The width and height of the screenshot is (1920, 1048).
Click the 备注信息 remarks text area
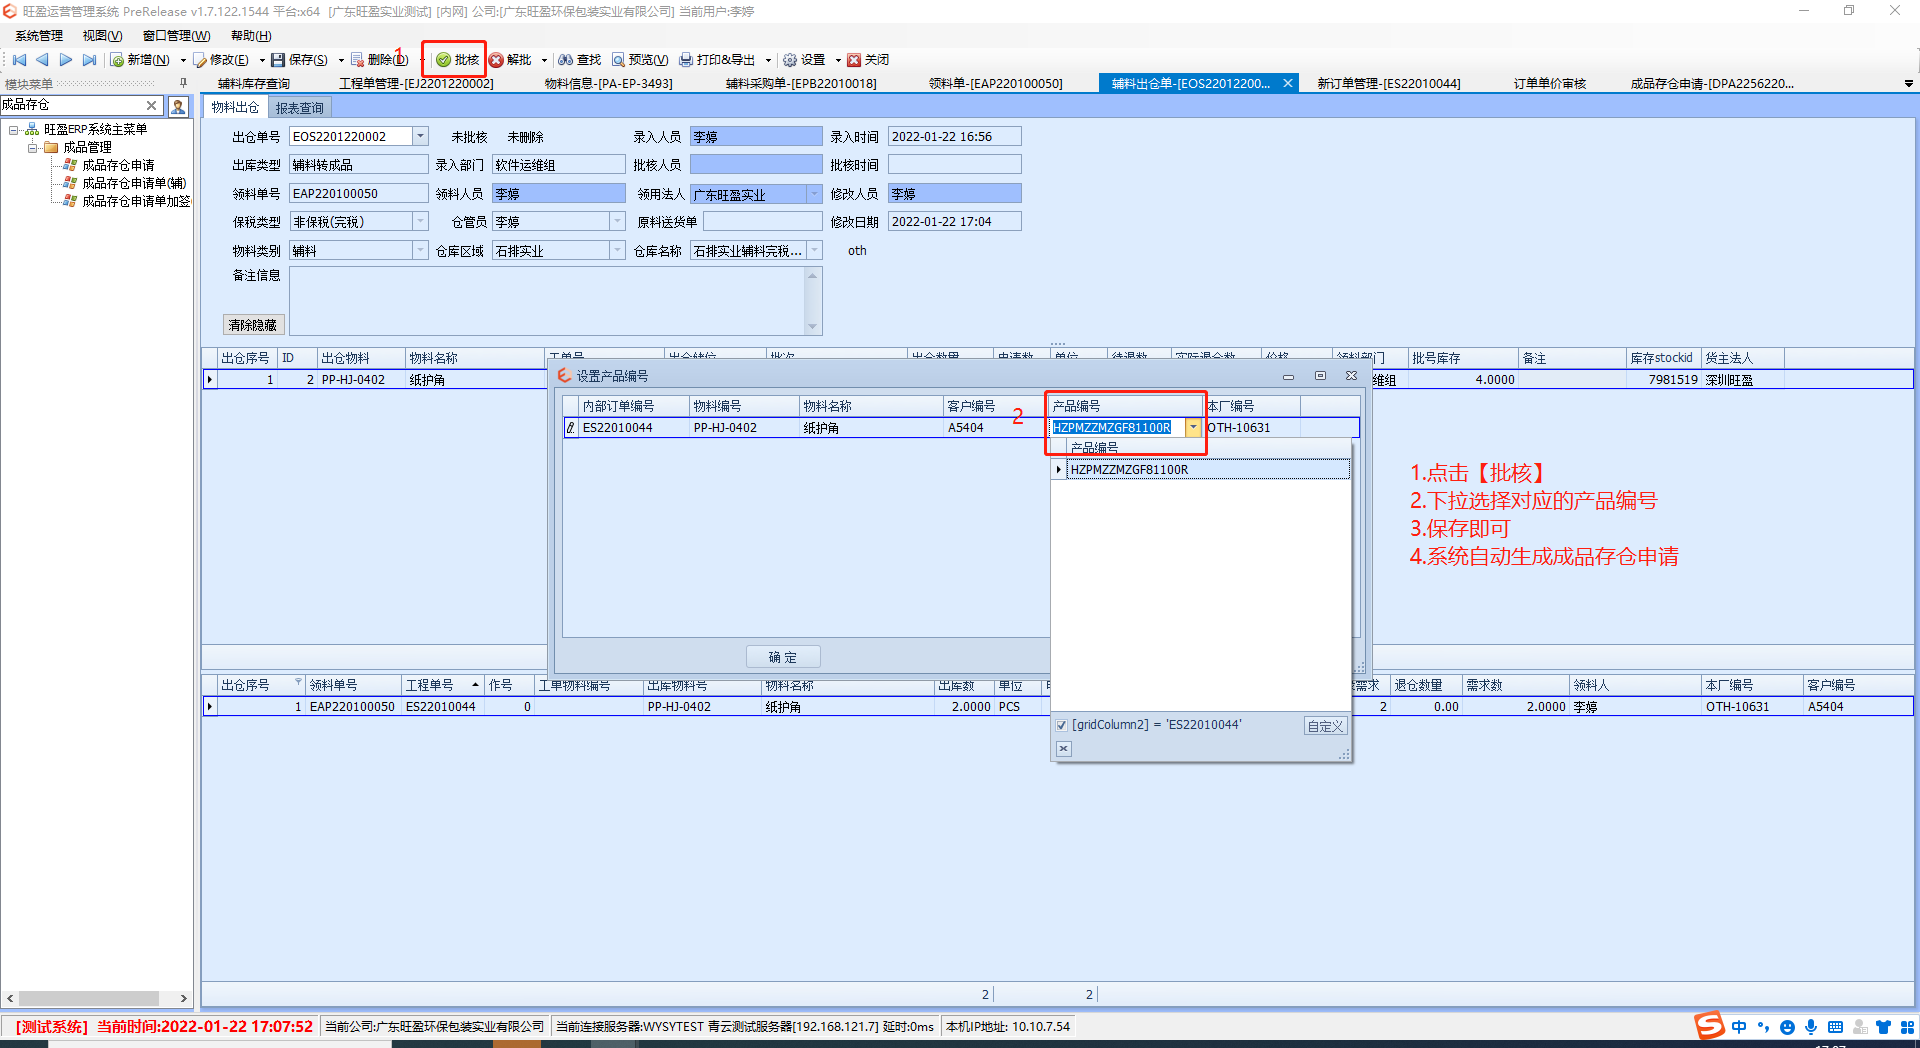(x=547, y=300)
